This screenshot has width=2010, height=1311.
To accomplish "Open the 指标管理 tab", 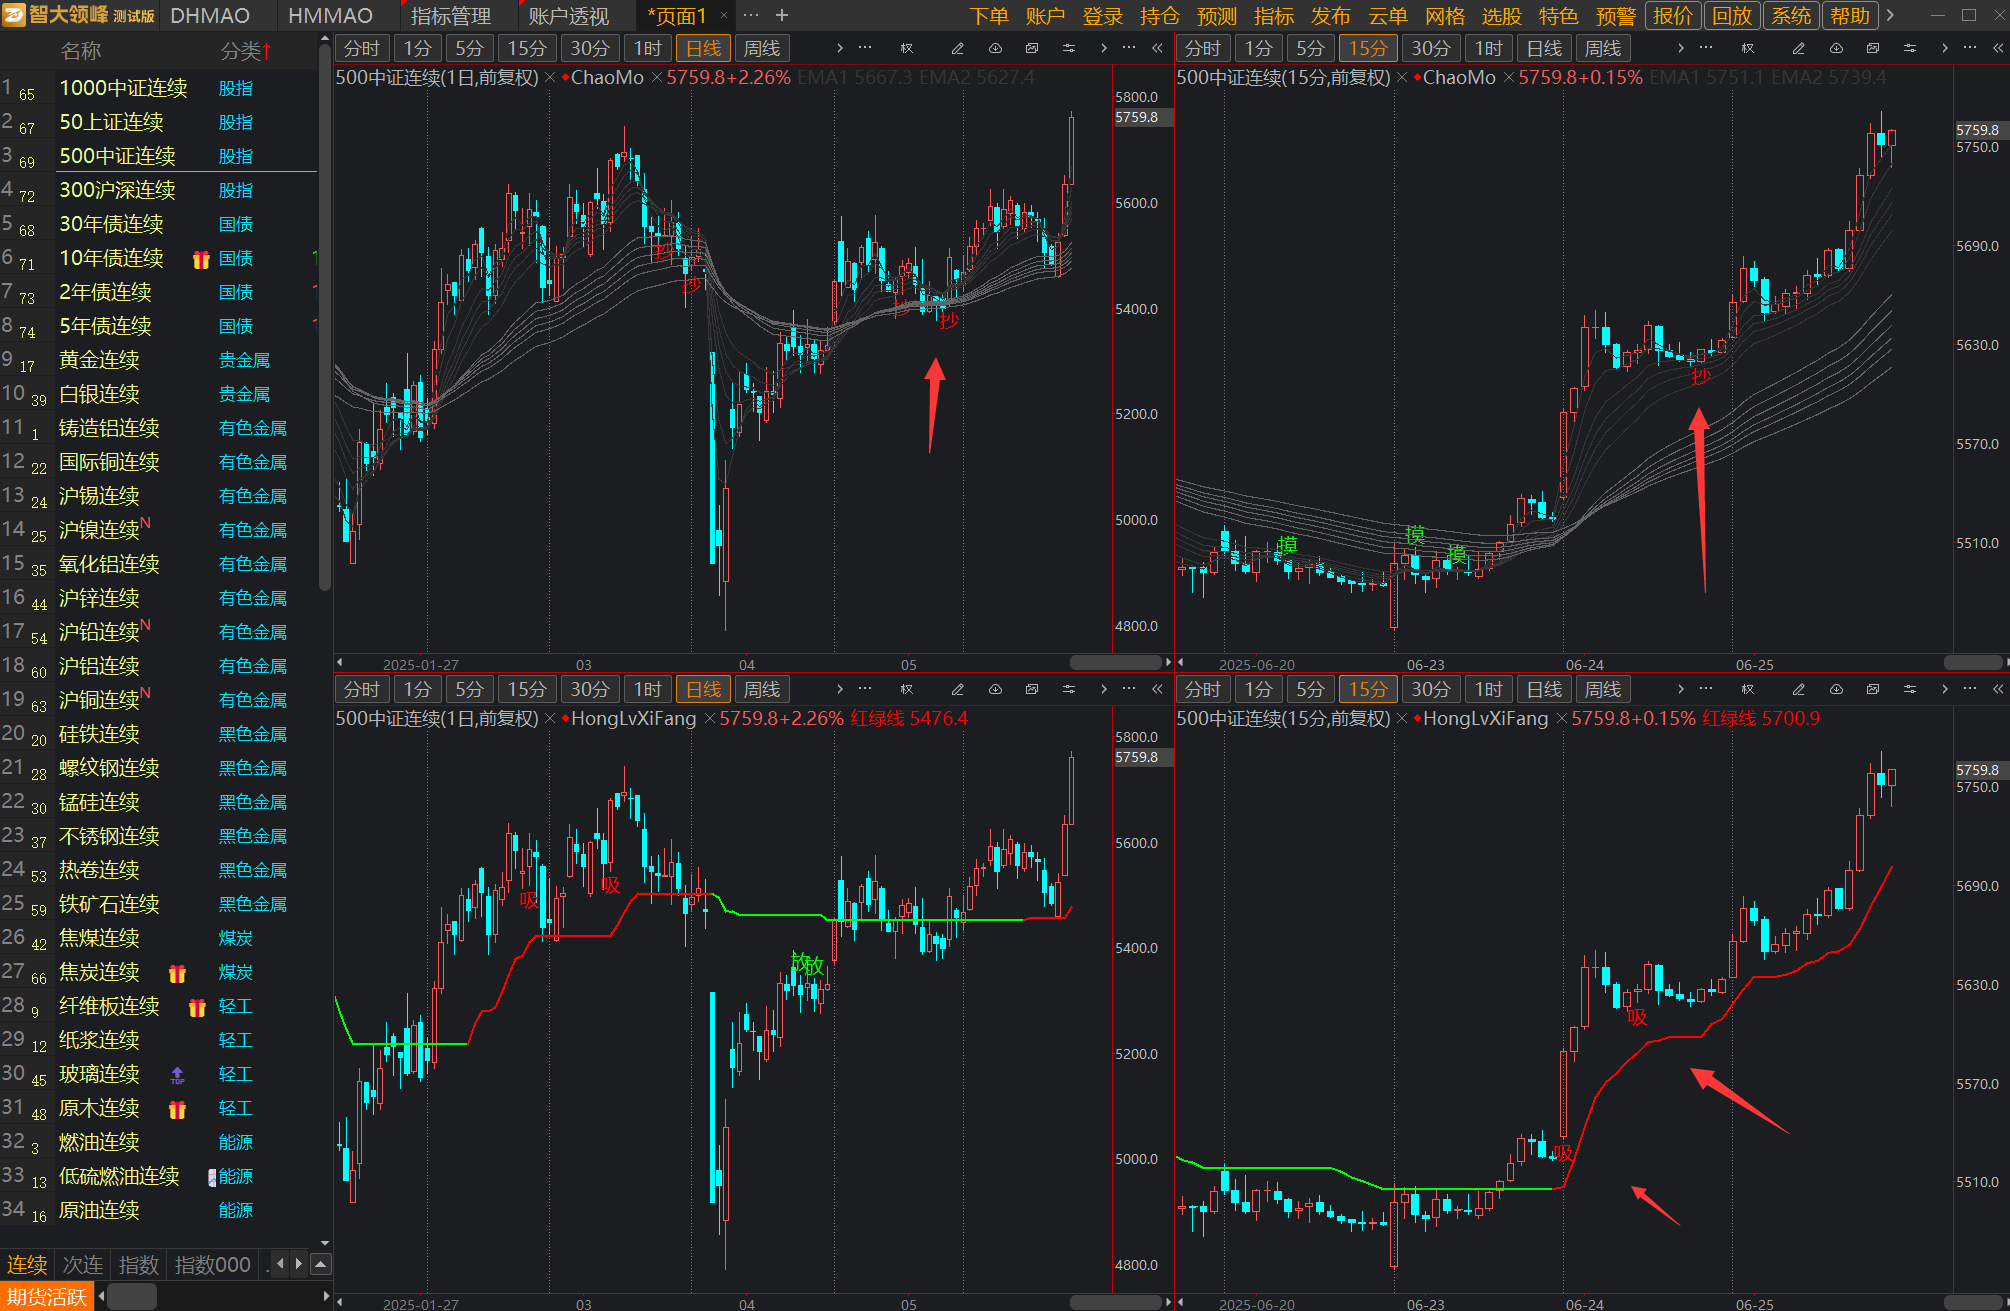I will [451, 16].
